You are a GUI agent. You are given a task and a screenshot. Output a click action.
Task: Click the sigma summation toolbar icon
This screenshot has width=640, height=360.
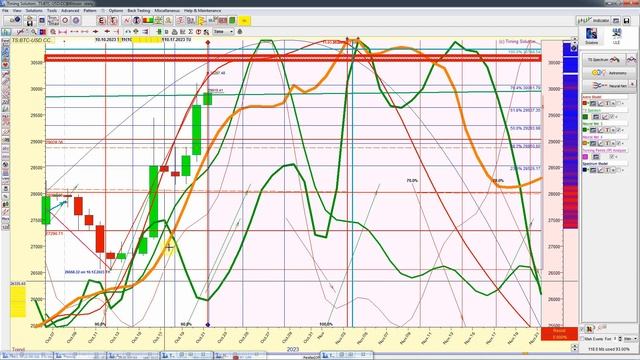pos(191,31)
